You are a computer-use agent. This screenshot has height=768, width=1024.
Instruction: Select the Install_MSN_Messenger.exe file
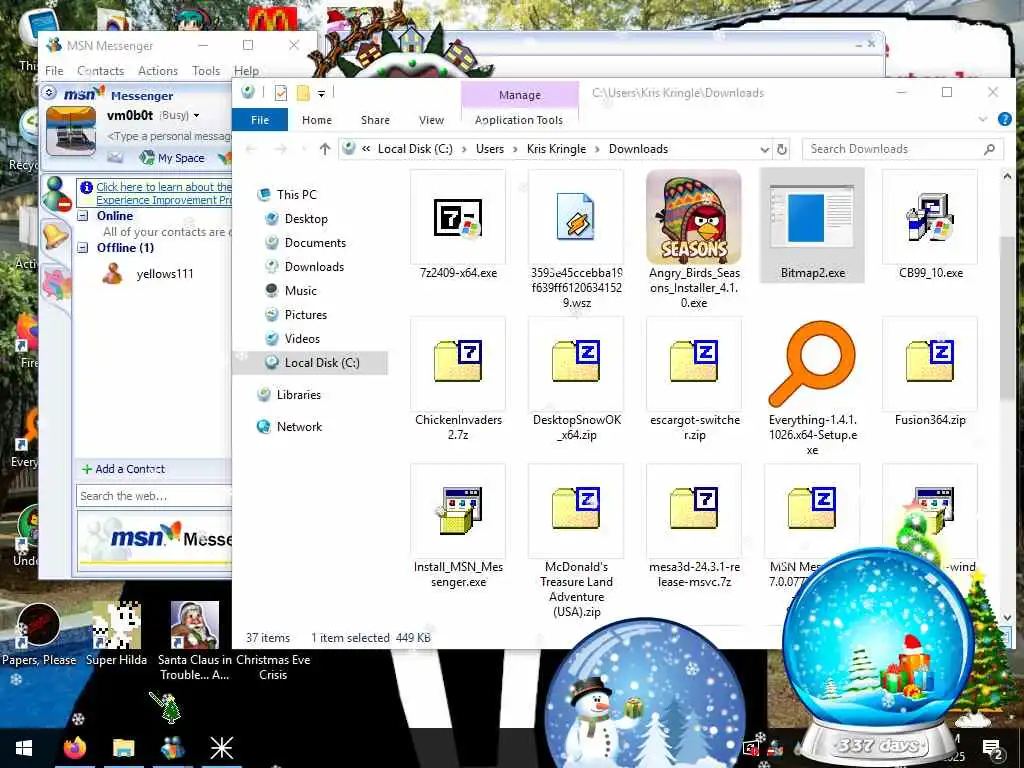(x=458, y=527)
